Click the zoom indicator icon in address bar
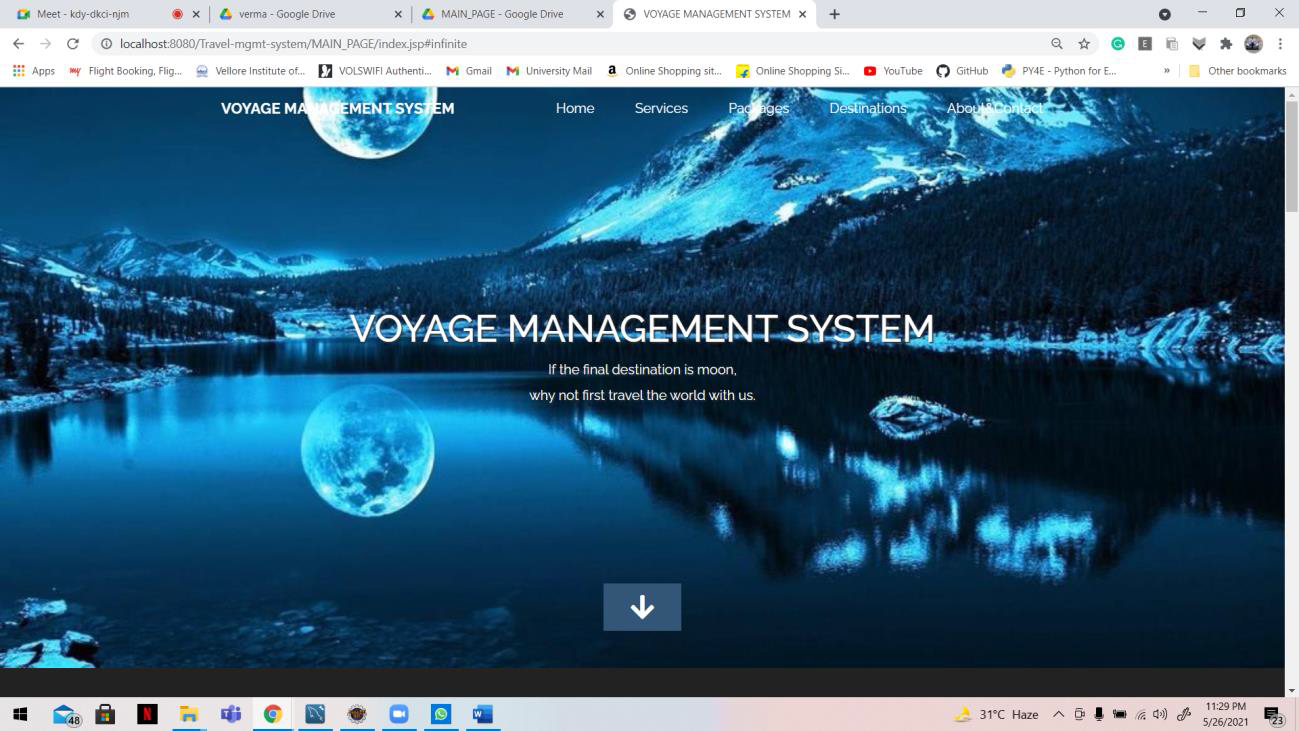 coord(1057,44)
